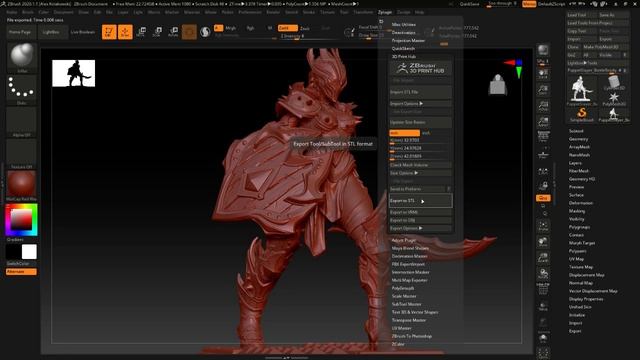The width and height of the screenshot is (640, 360).
Task: Open the Texture Off slot
Action: coord(22,153)
